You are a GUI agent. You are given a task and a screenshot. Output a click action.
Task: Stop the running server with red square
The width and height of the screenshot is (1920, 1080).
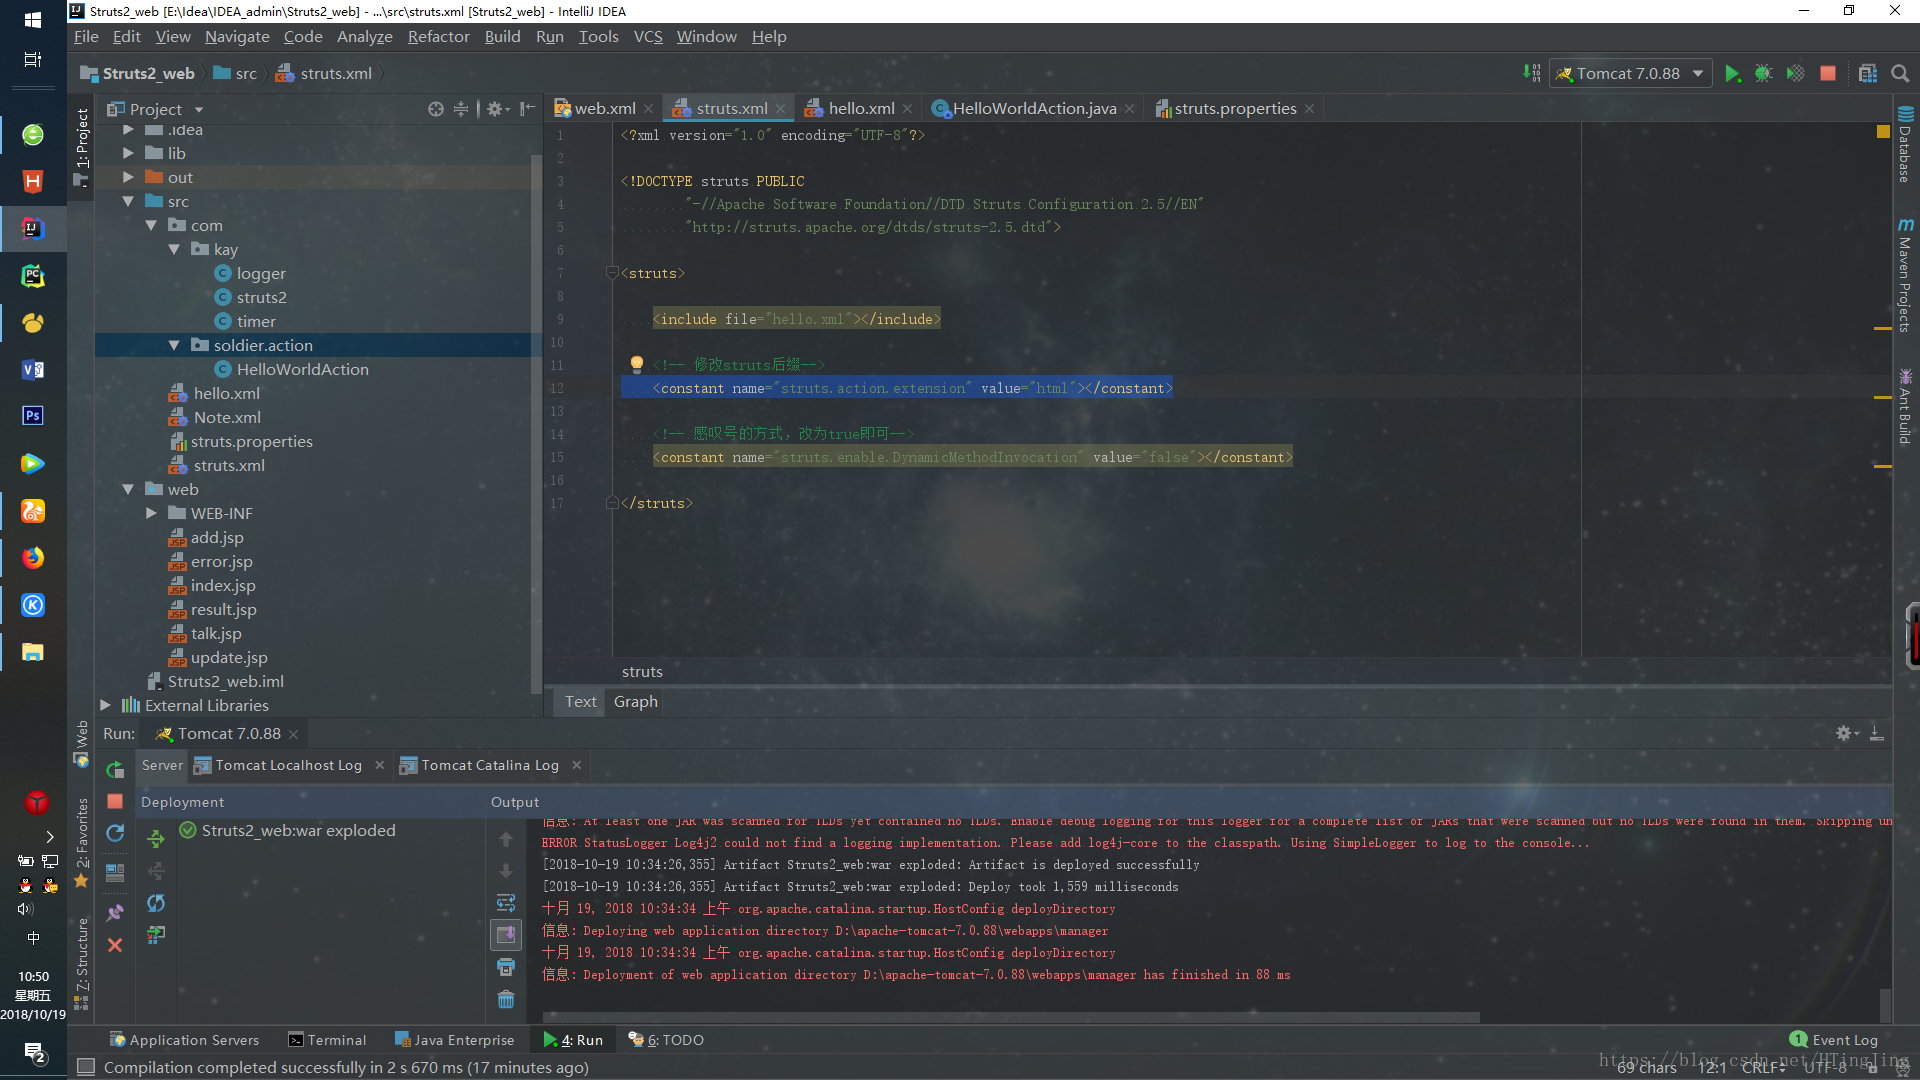(1828, 74)
